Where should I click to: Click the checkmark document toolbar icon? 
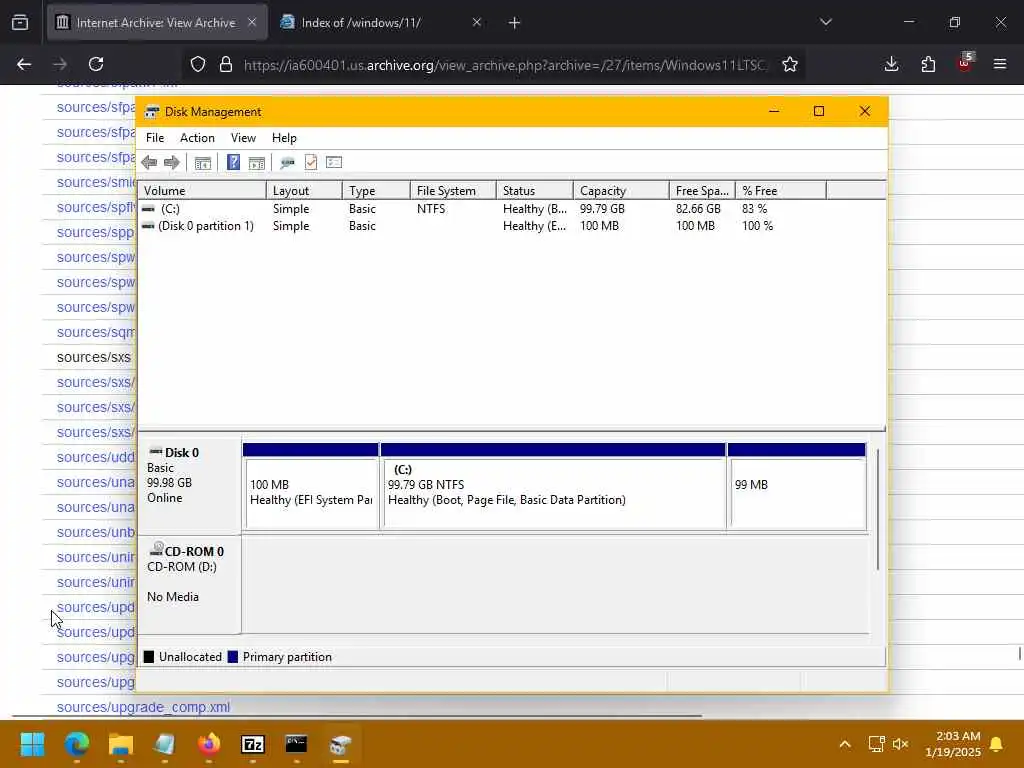point(311,162)
